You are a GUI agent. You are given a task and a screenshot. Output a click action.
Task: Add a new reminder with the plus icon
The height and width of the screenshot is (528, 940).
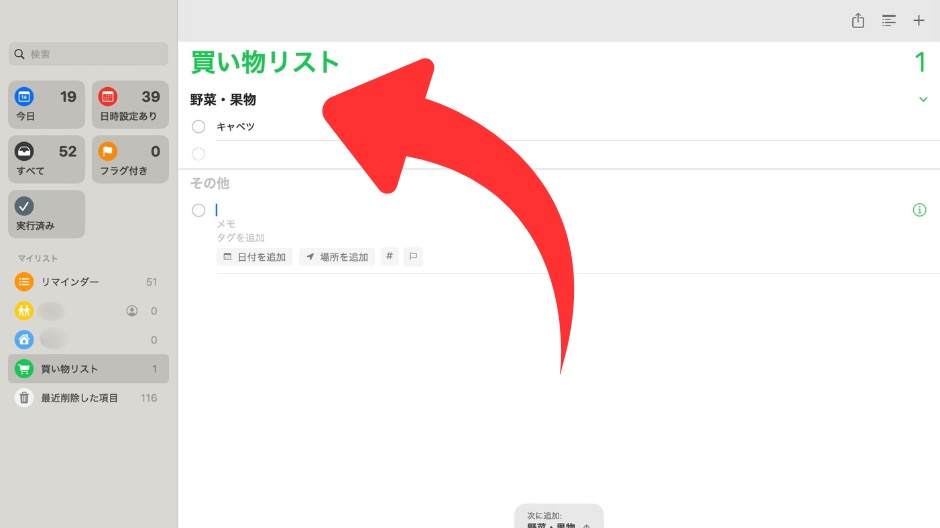click(918, 20)
